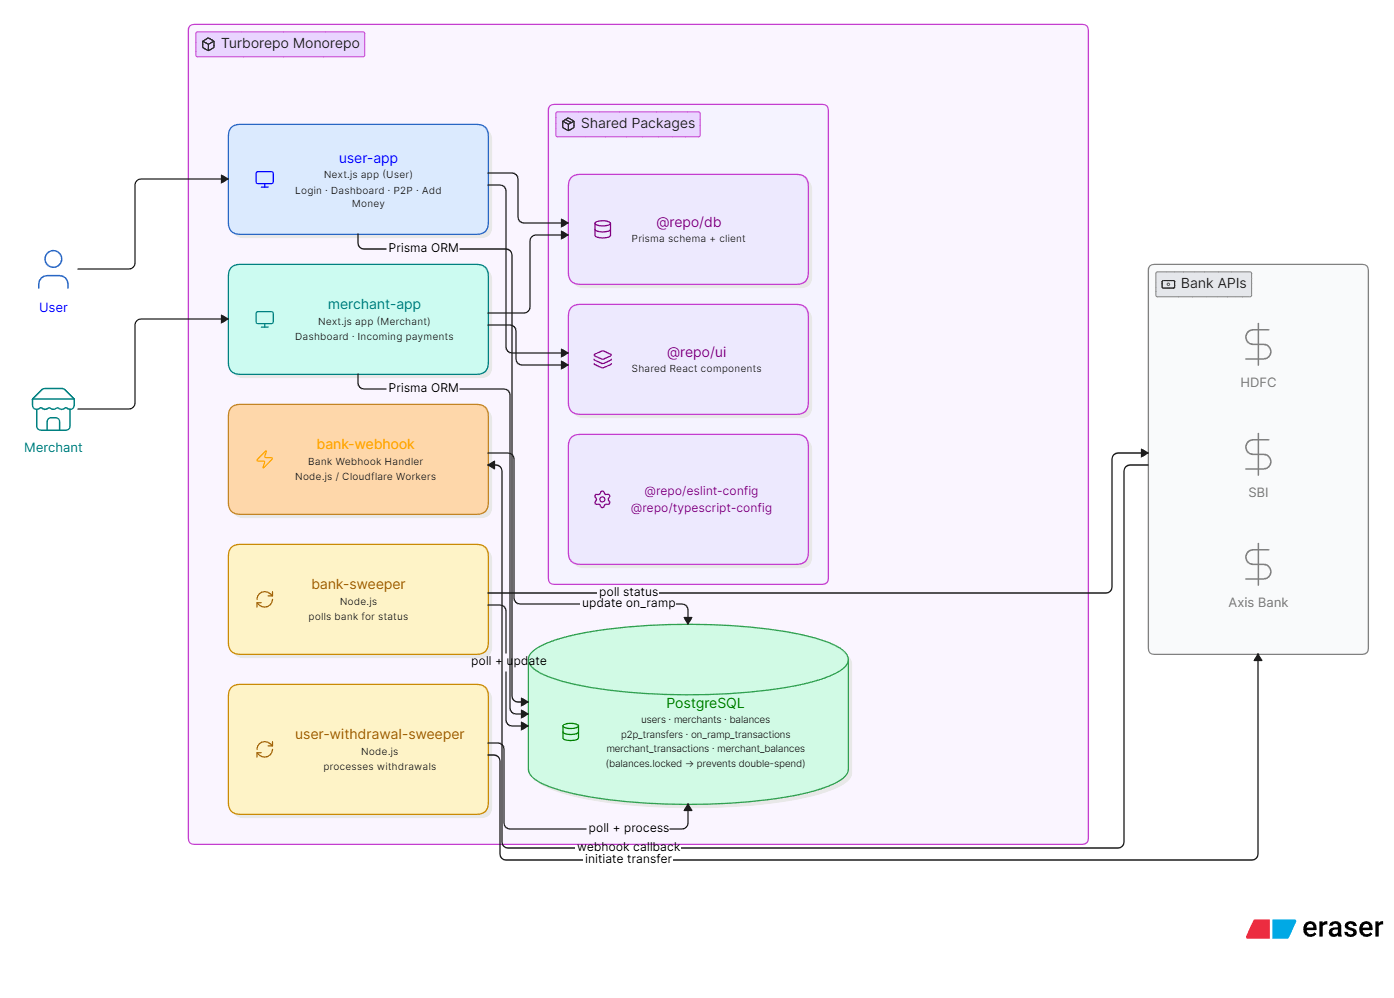Click the Prisma ORM label under merchant-app

(x=423, y=388)
